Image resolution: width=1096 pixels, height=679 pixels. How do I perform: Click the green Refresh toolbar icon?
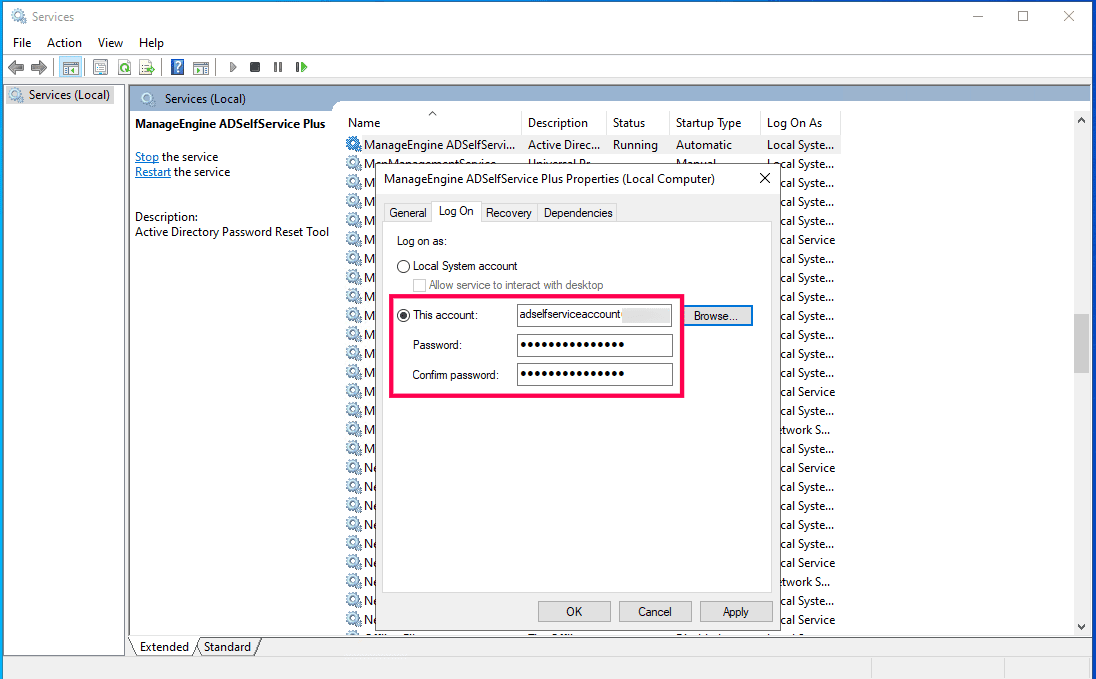click(x=124, y=67)
